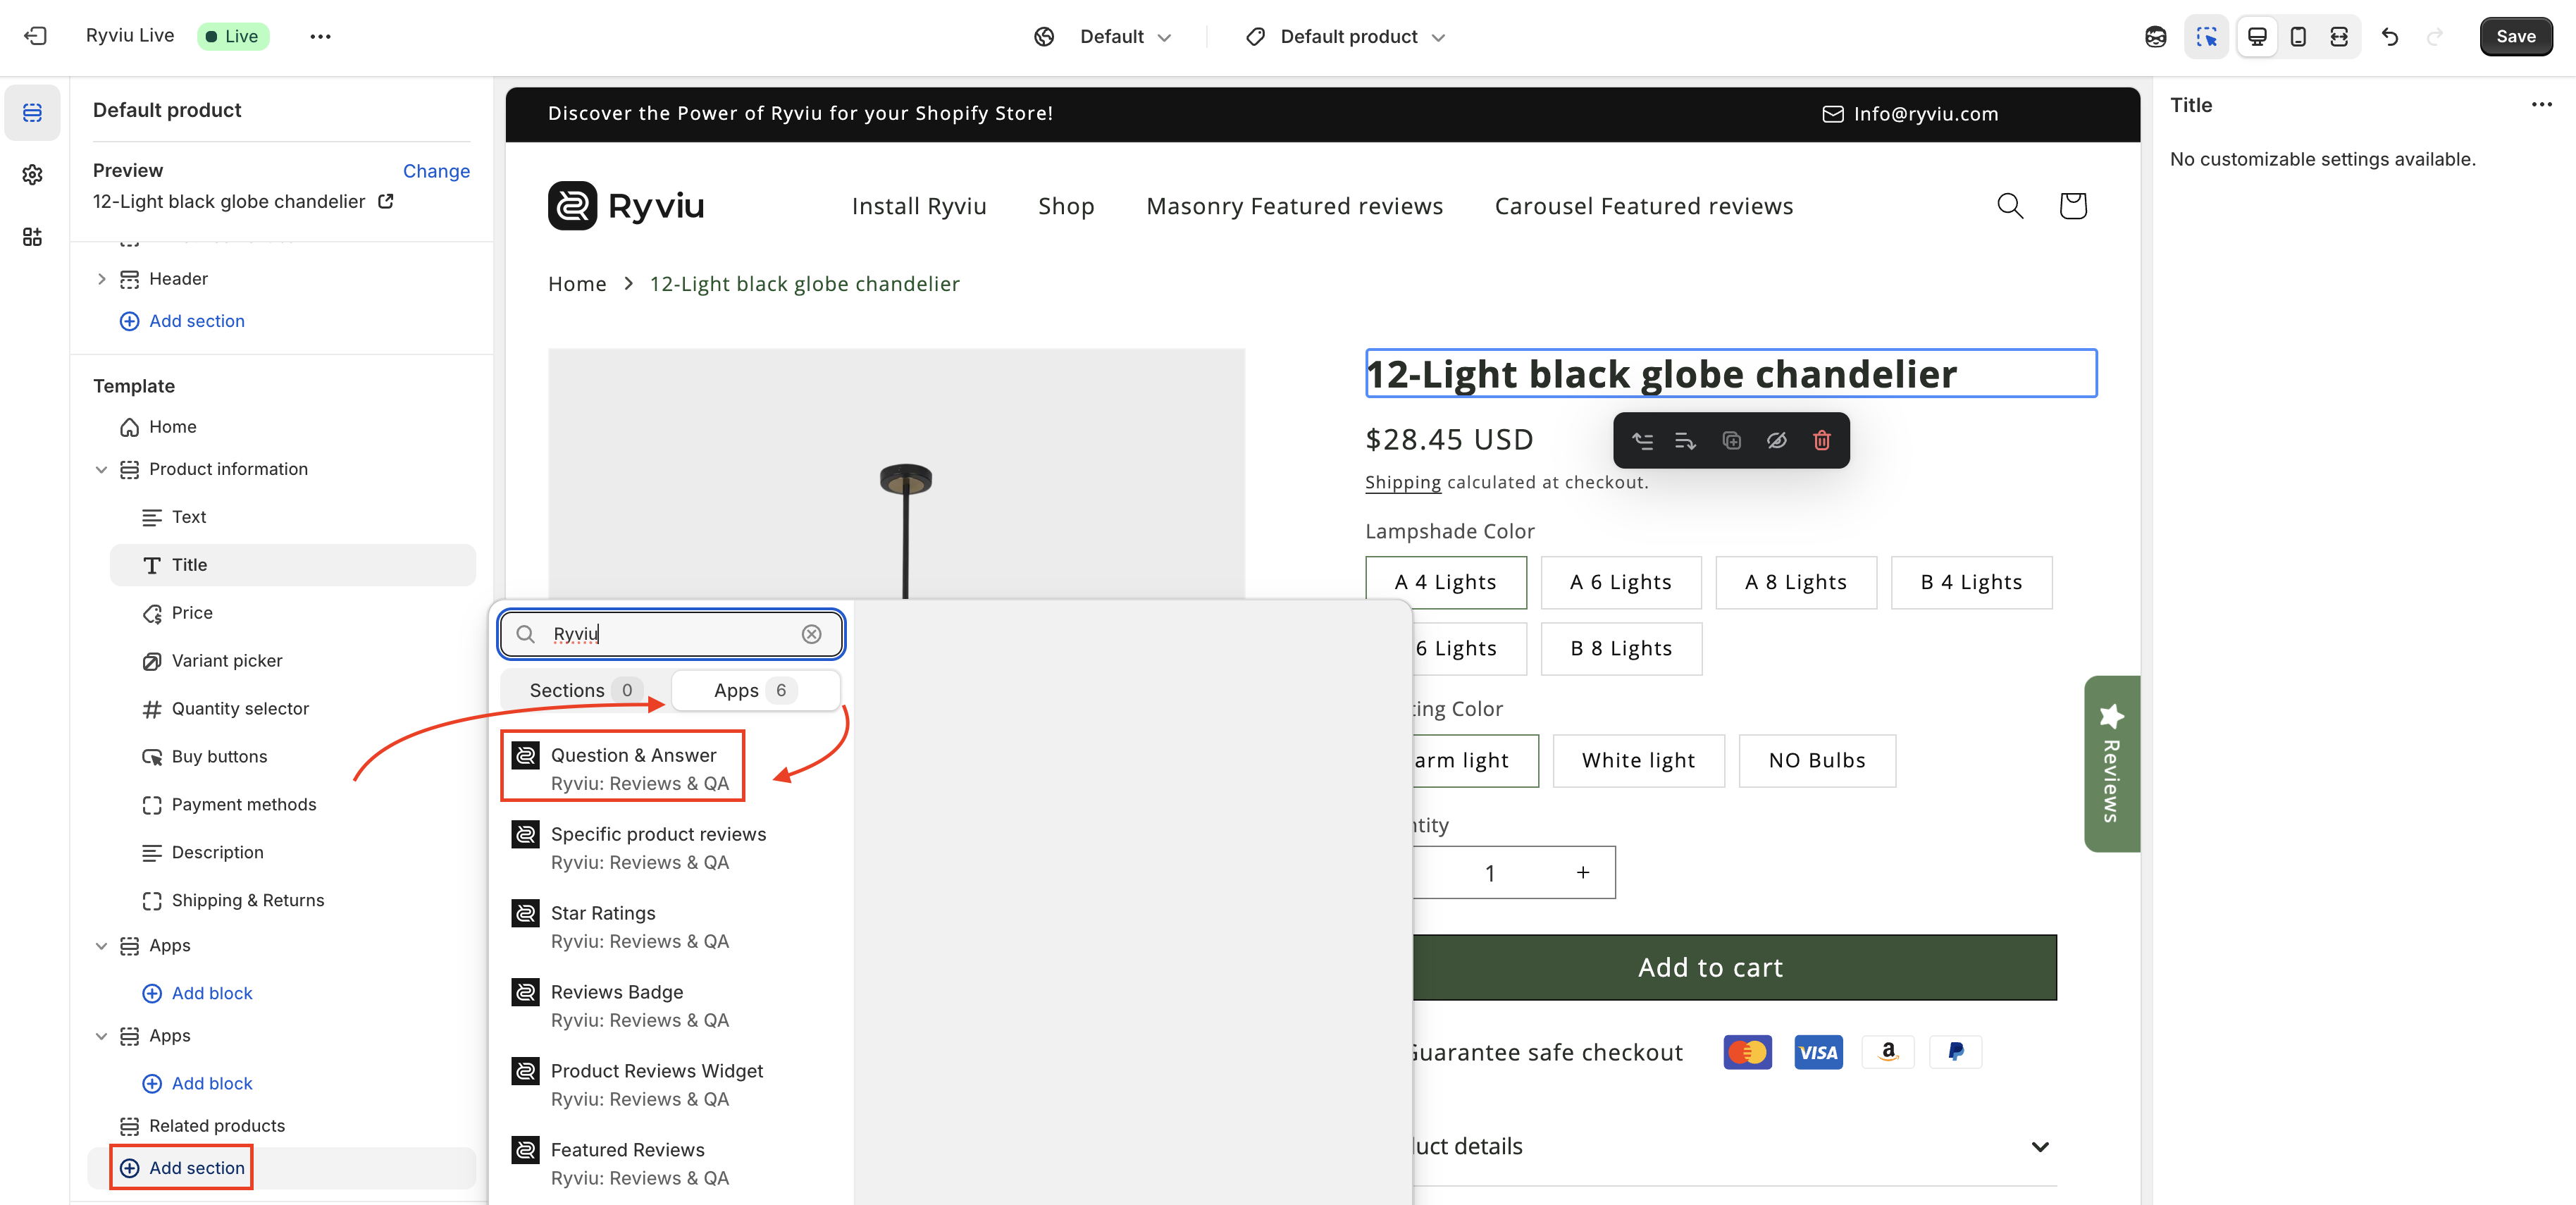This screenshot has width=2576, height=1205.
Task: Switch to fullscreen preview icon
Action: pos(2339,36)
